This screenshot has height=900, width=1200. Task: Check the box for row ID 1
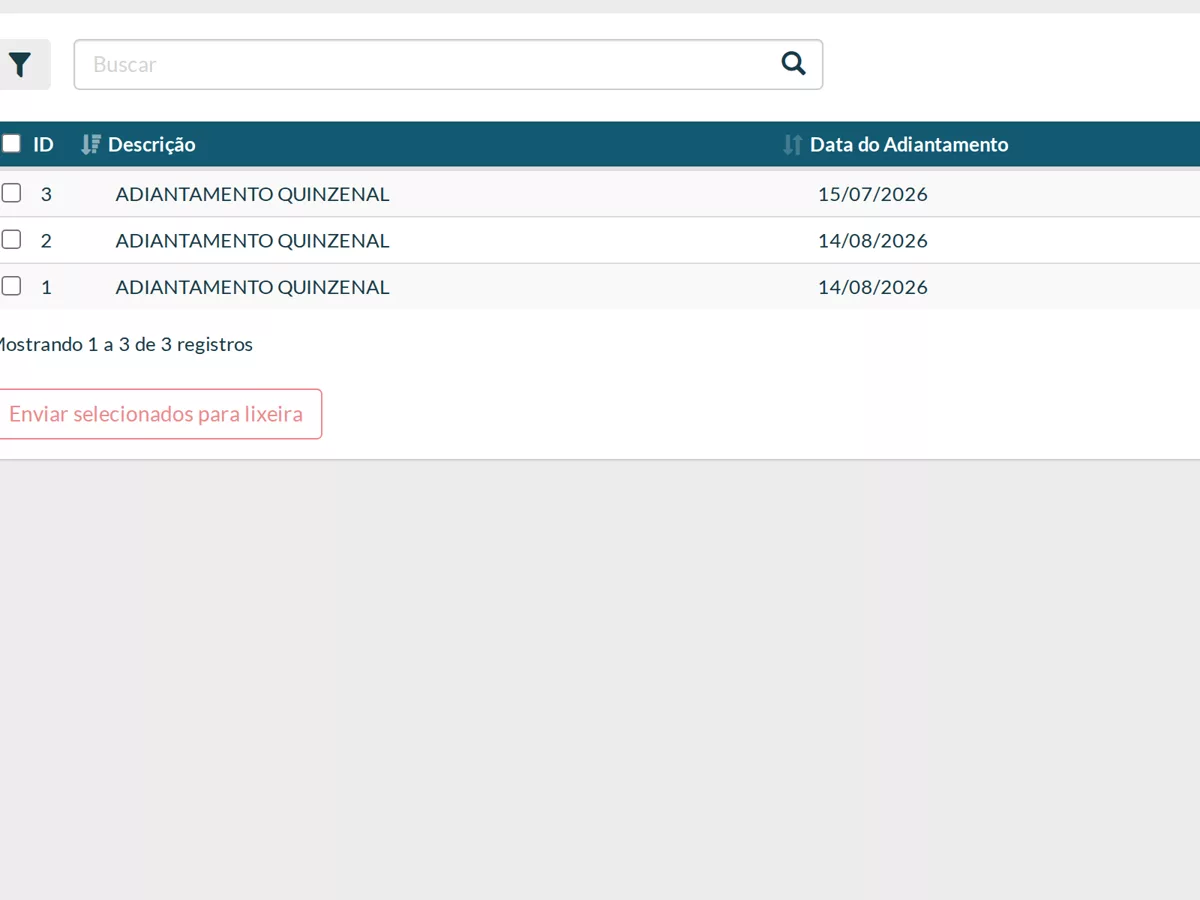11,285
